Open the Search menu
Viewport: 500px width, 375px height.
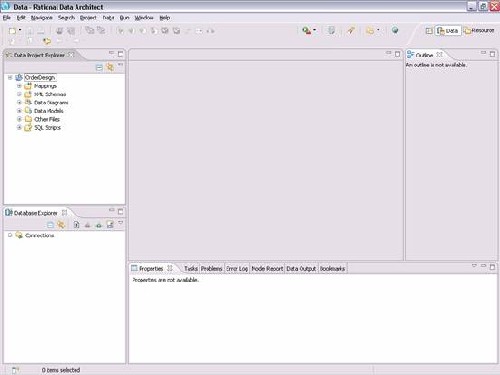[x=66, y=18]
